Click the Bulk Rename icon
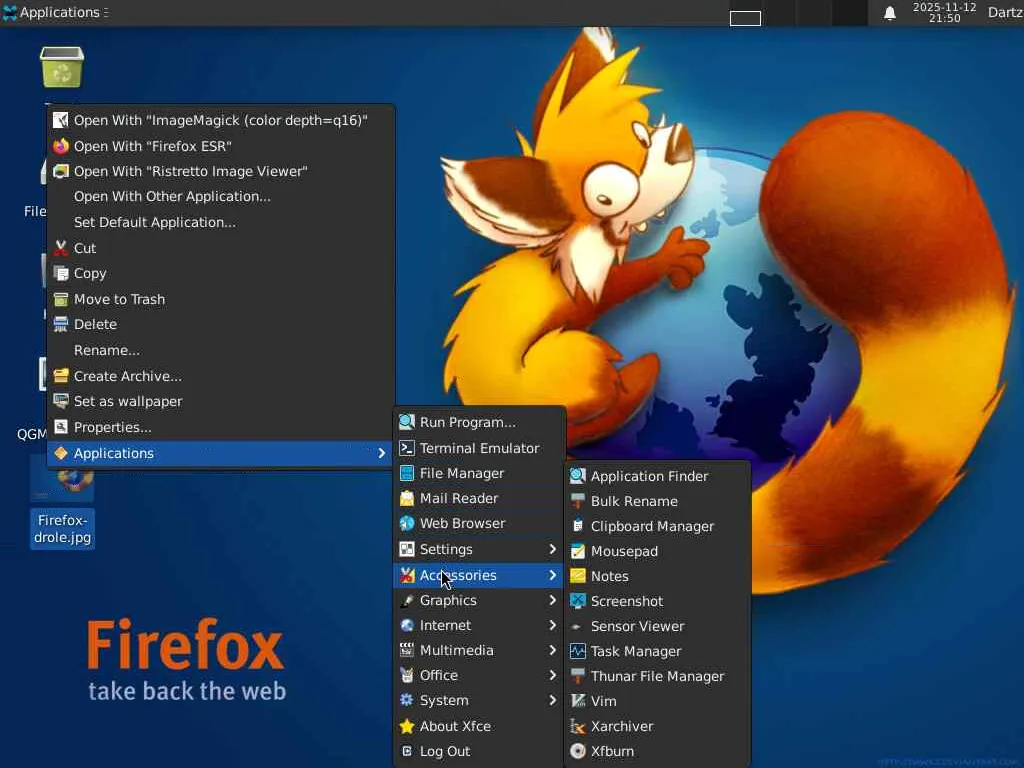 click(x=578, y=501)
